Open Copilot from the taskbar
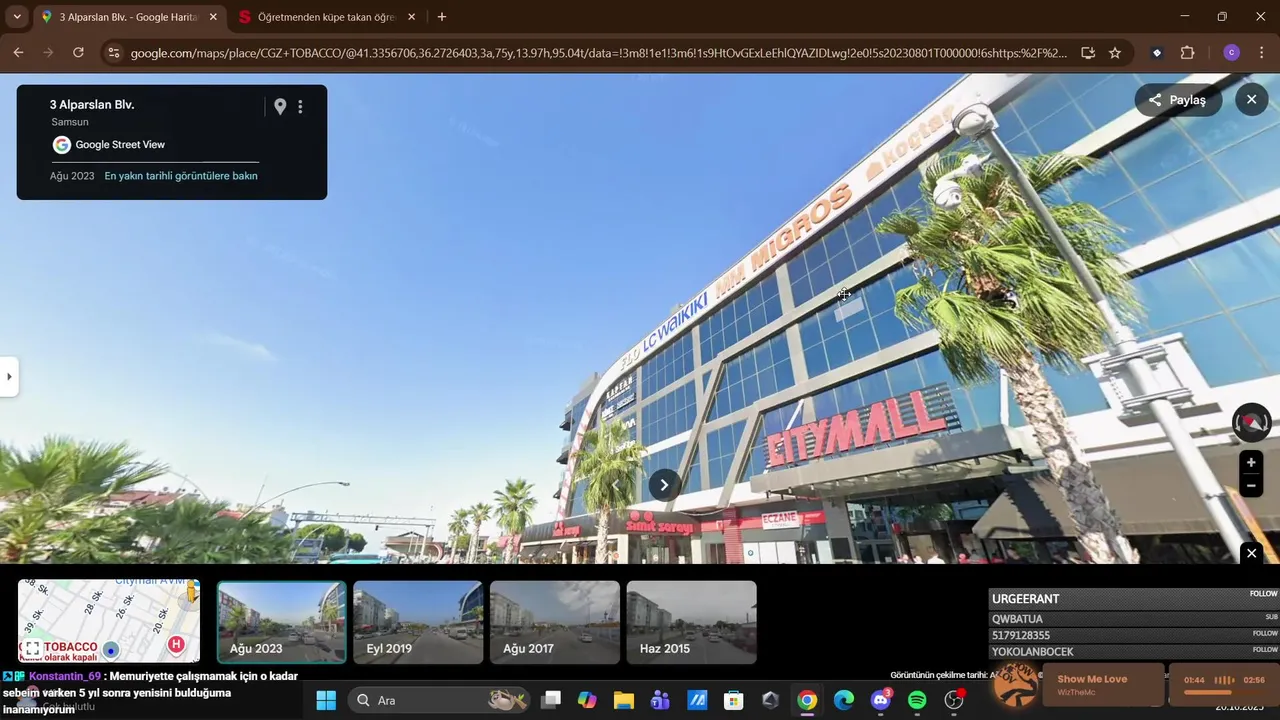This screenshot has height=720, width=1280. [x=587, y=701]
